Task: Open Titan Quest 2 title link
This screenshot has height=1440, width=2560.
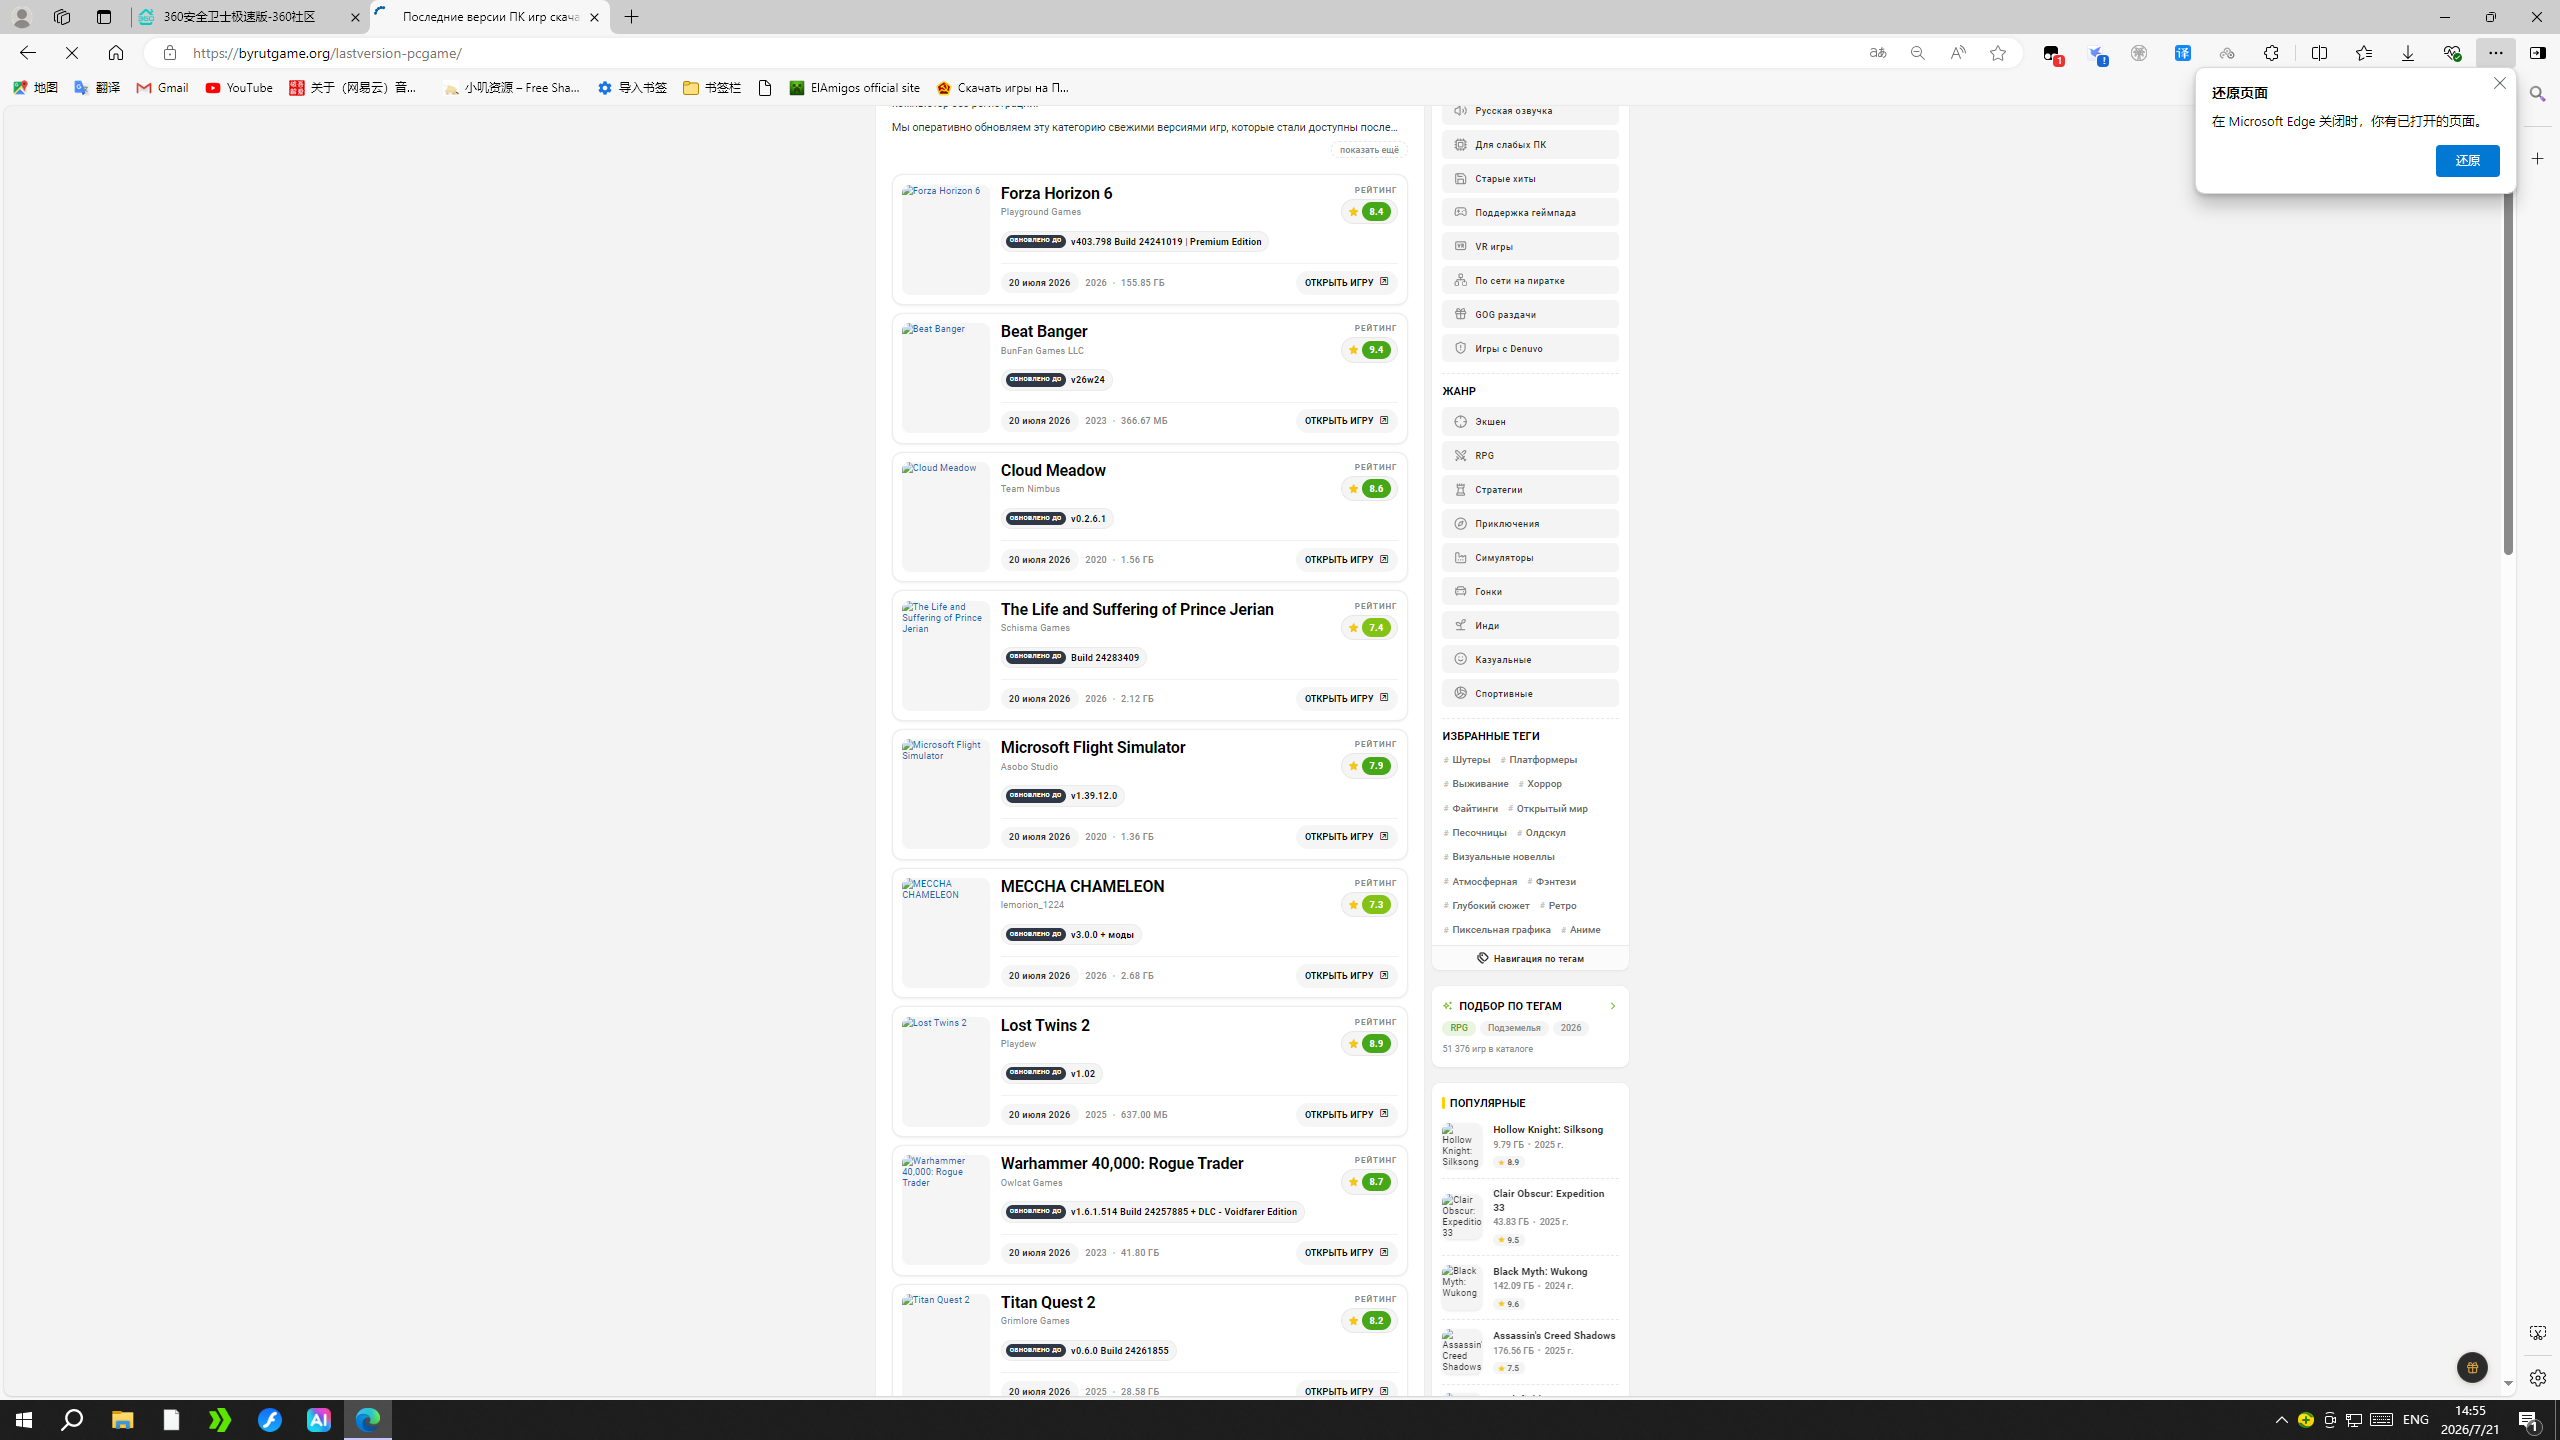Action: (1048, 1303)
